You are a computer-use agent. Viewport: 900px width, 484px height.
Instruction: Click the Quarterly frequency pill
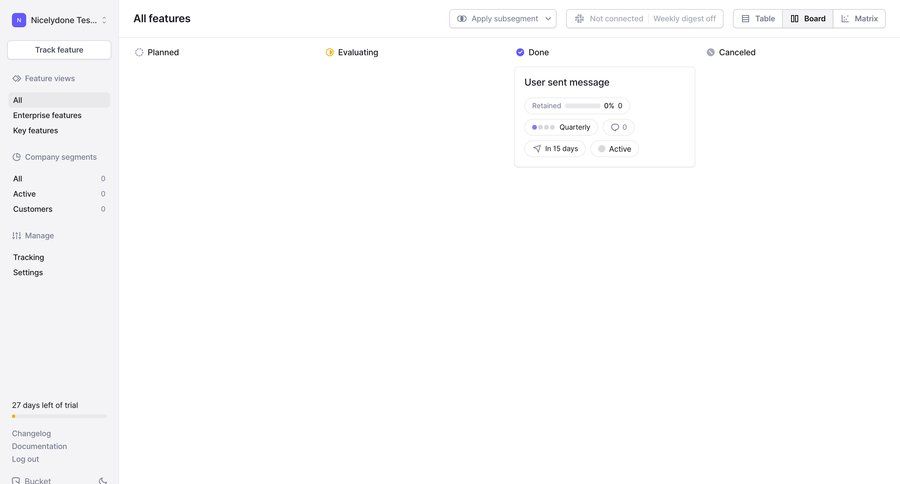561,127
